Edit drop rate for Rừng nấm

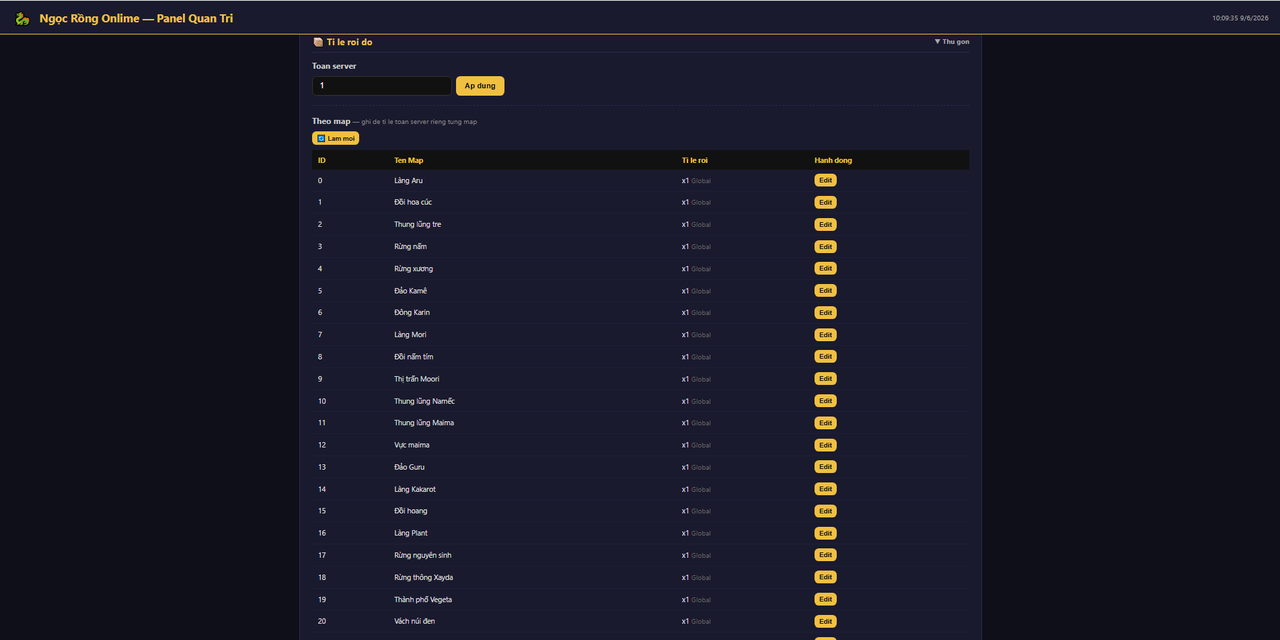pyautogui.click(x=825, y=246)
